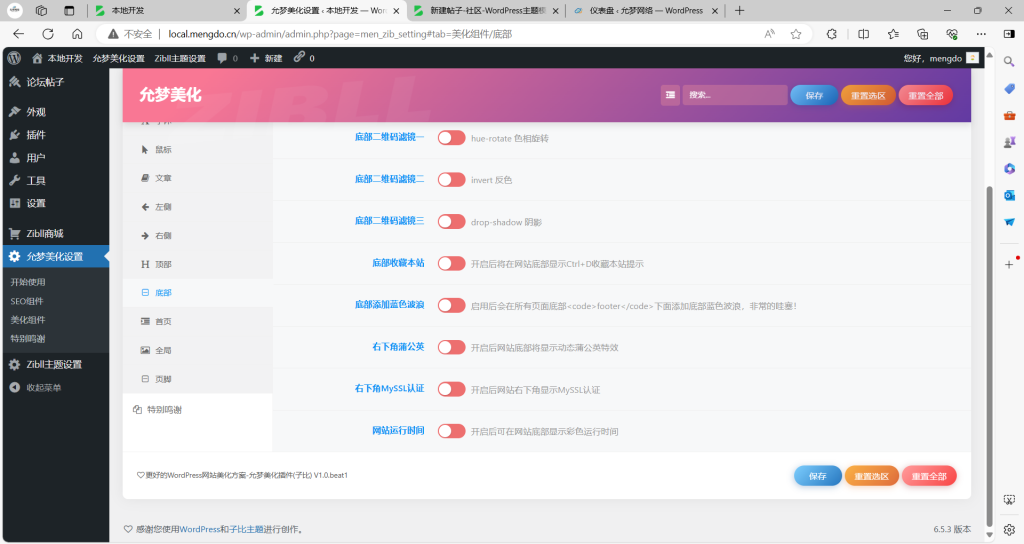The width and height of the screenshot is (1024, 544).
Task: Enable the 底部收藏本站 switch
Action: [451, 263]
